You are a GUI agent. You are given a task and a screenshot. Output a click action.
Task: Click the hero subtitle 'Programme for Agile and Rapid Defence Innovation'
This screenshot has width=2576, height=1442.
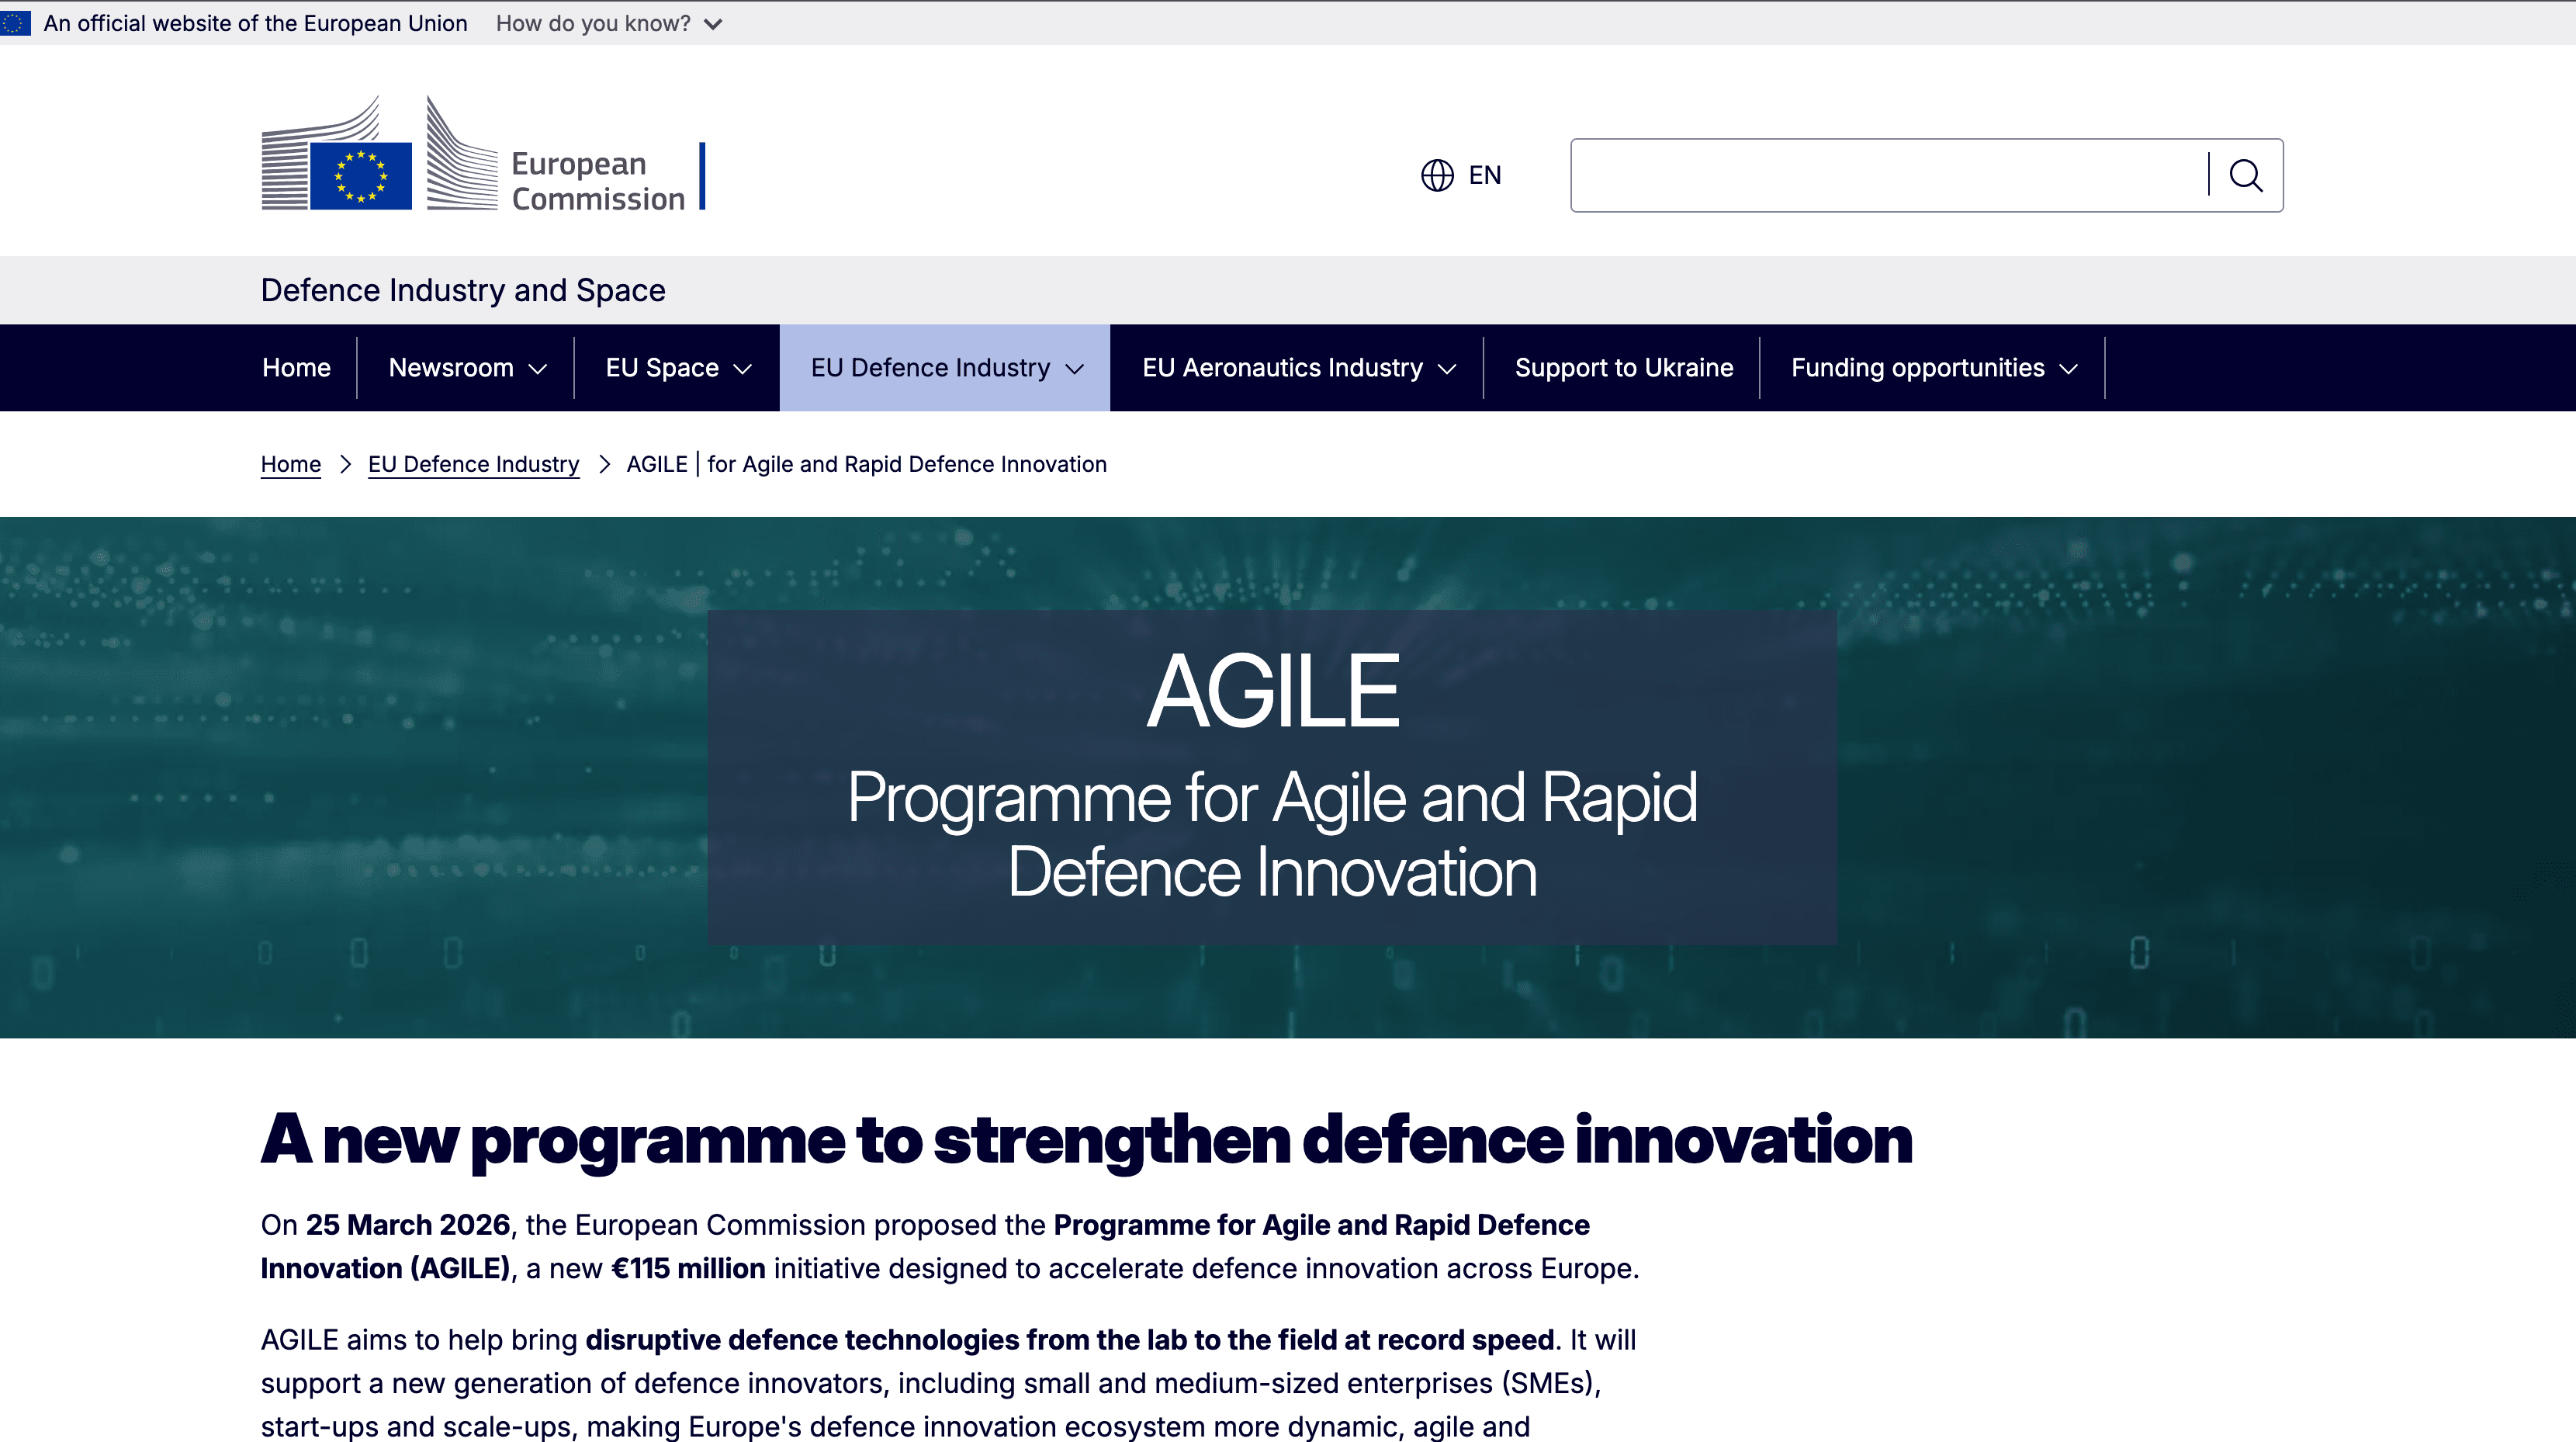1272,835
